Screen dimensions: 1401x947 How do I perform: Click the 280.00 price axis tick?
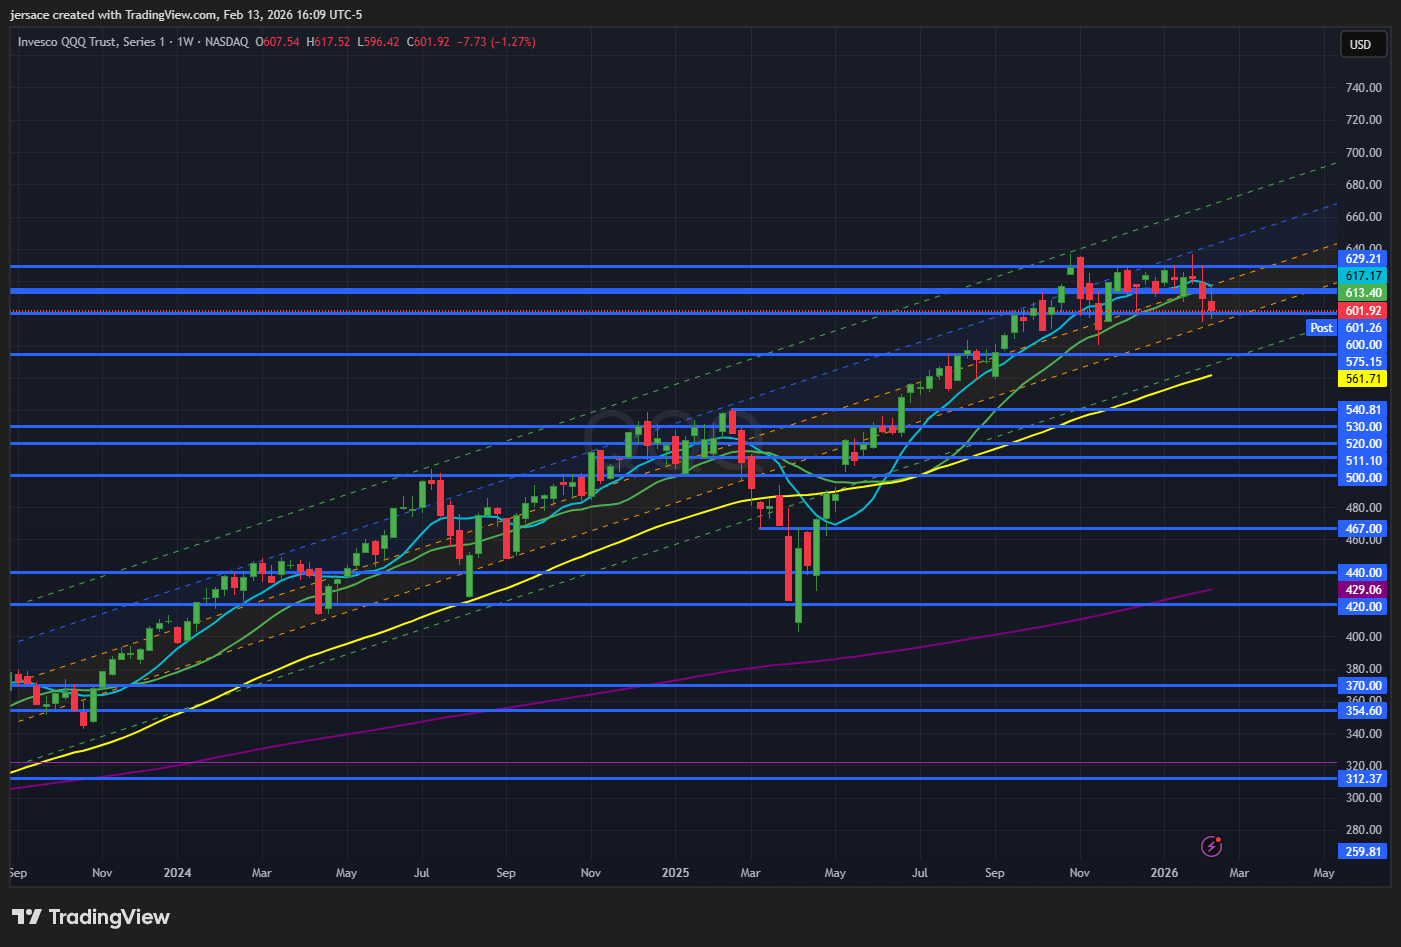pos(1363,830)
